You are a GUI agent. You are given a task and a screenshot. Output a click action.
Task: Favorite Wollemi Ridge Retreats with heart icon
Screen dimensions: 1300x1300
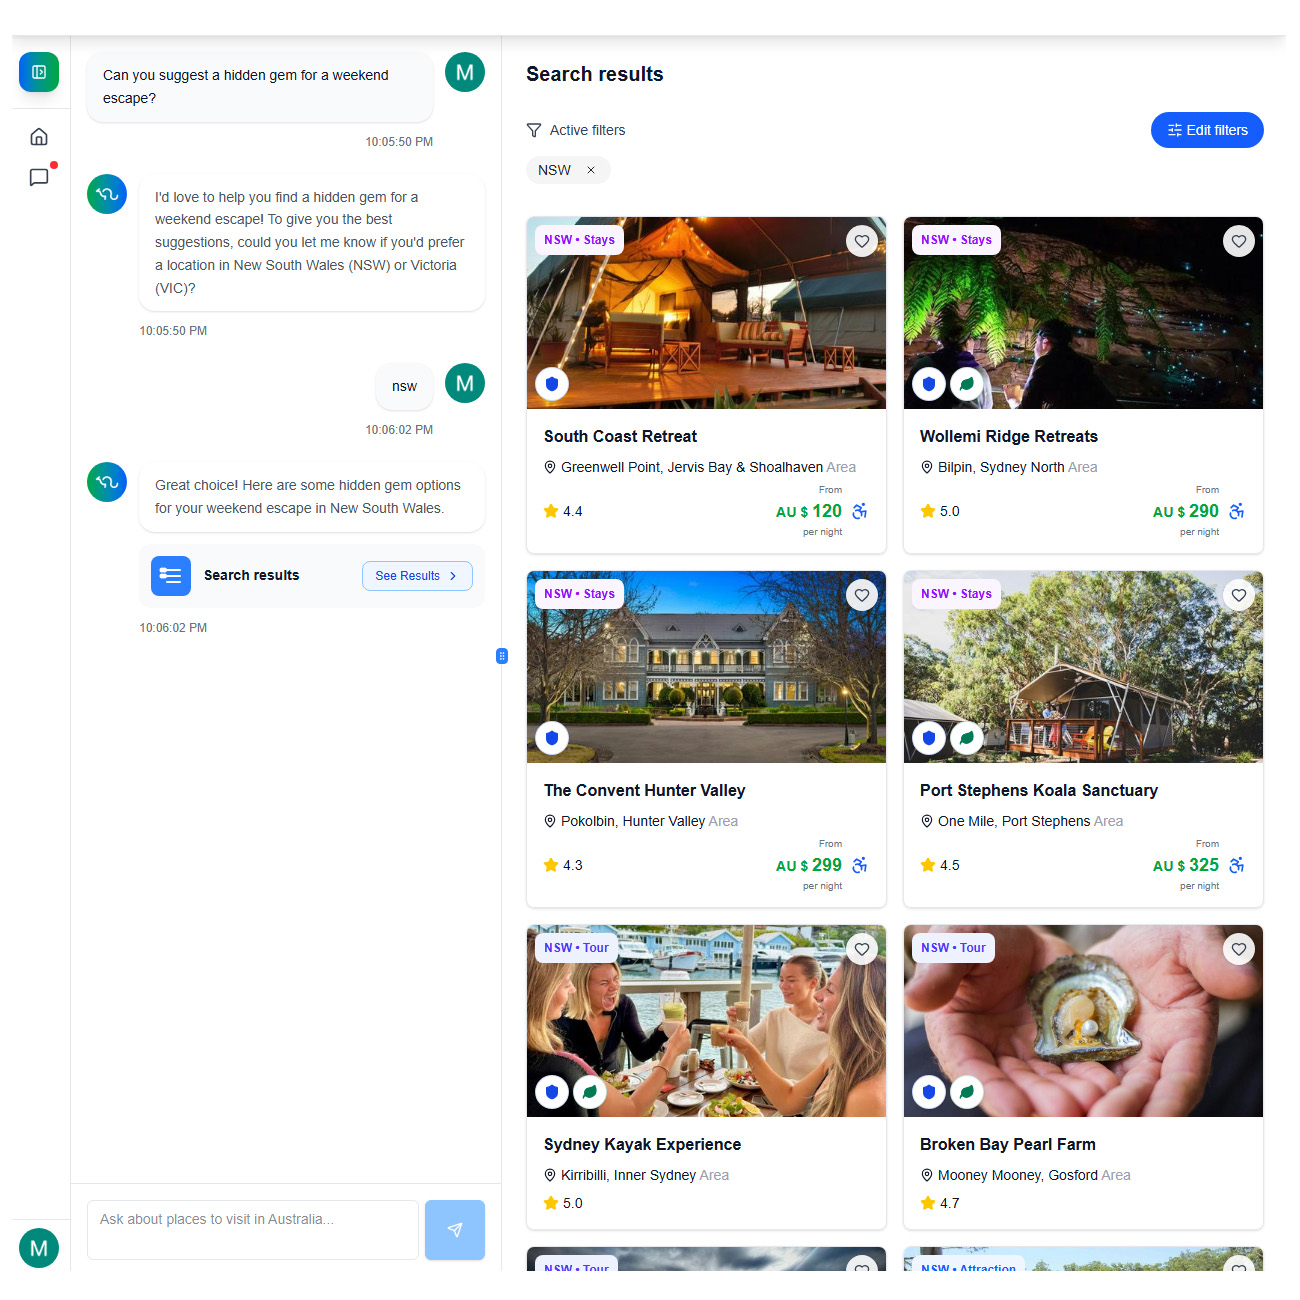tap(1239, 241)
